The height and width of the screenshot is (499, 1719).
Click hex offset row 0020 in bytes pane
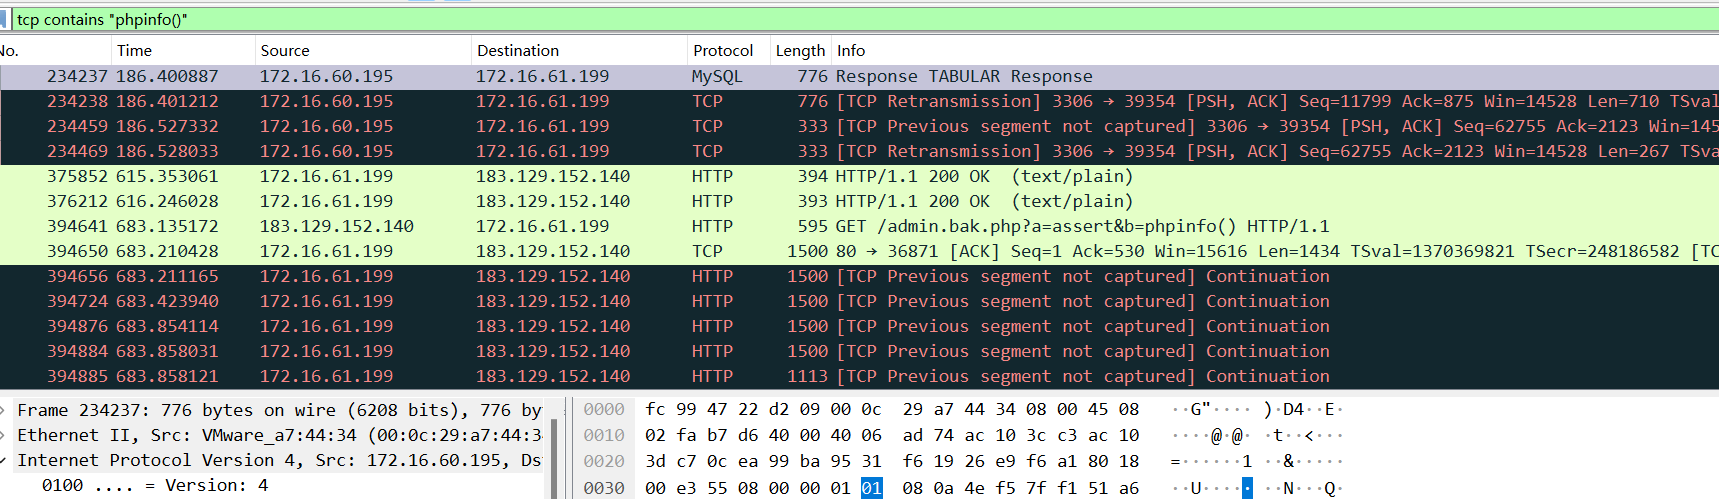604,461
